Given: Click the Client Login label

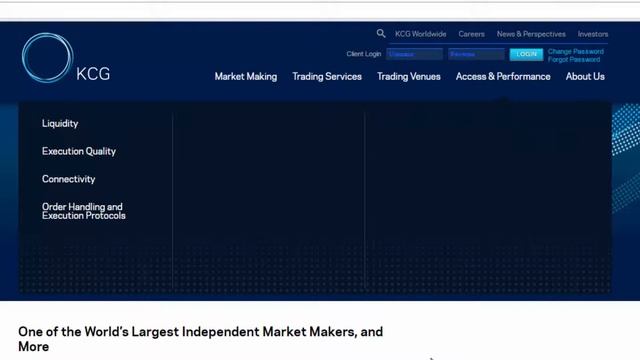Looking at the screenshot, I should [x=364, y=54].
